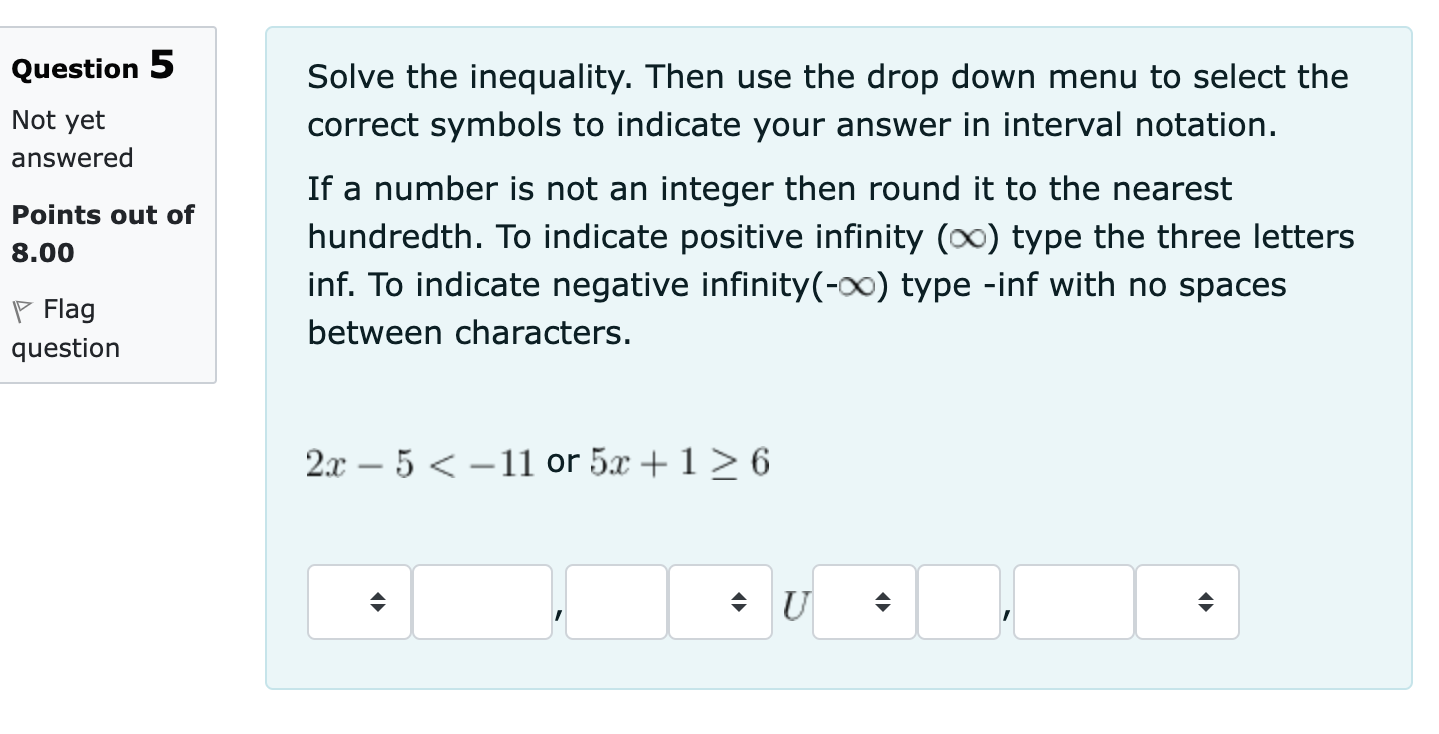Select the first interval's lower bound field
Screen dimensions: 1439x734
481,601
